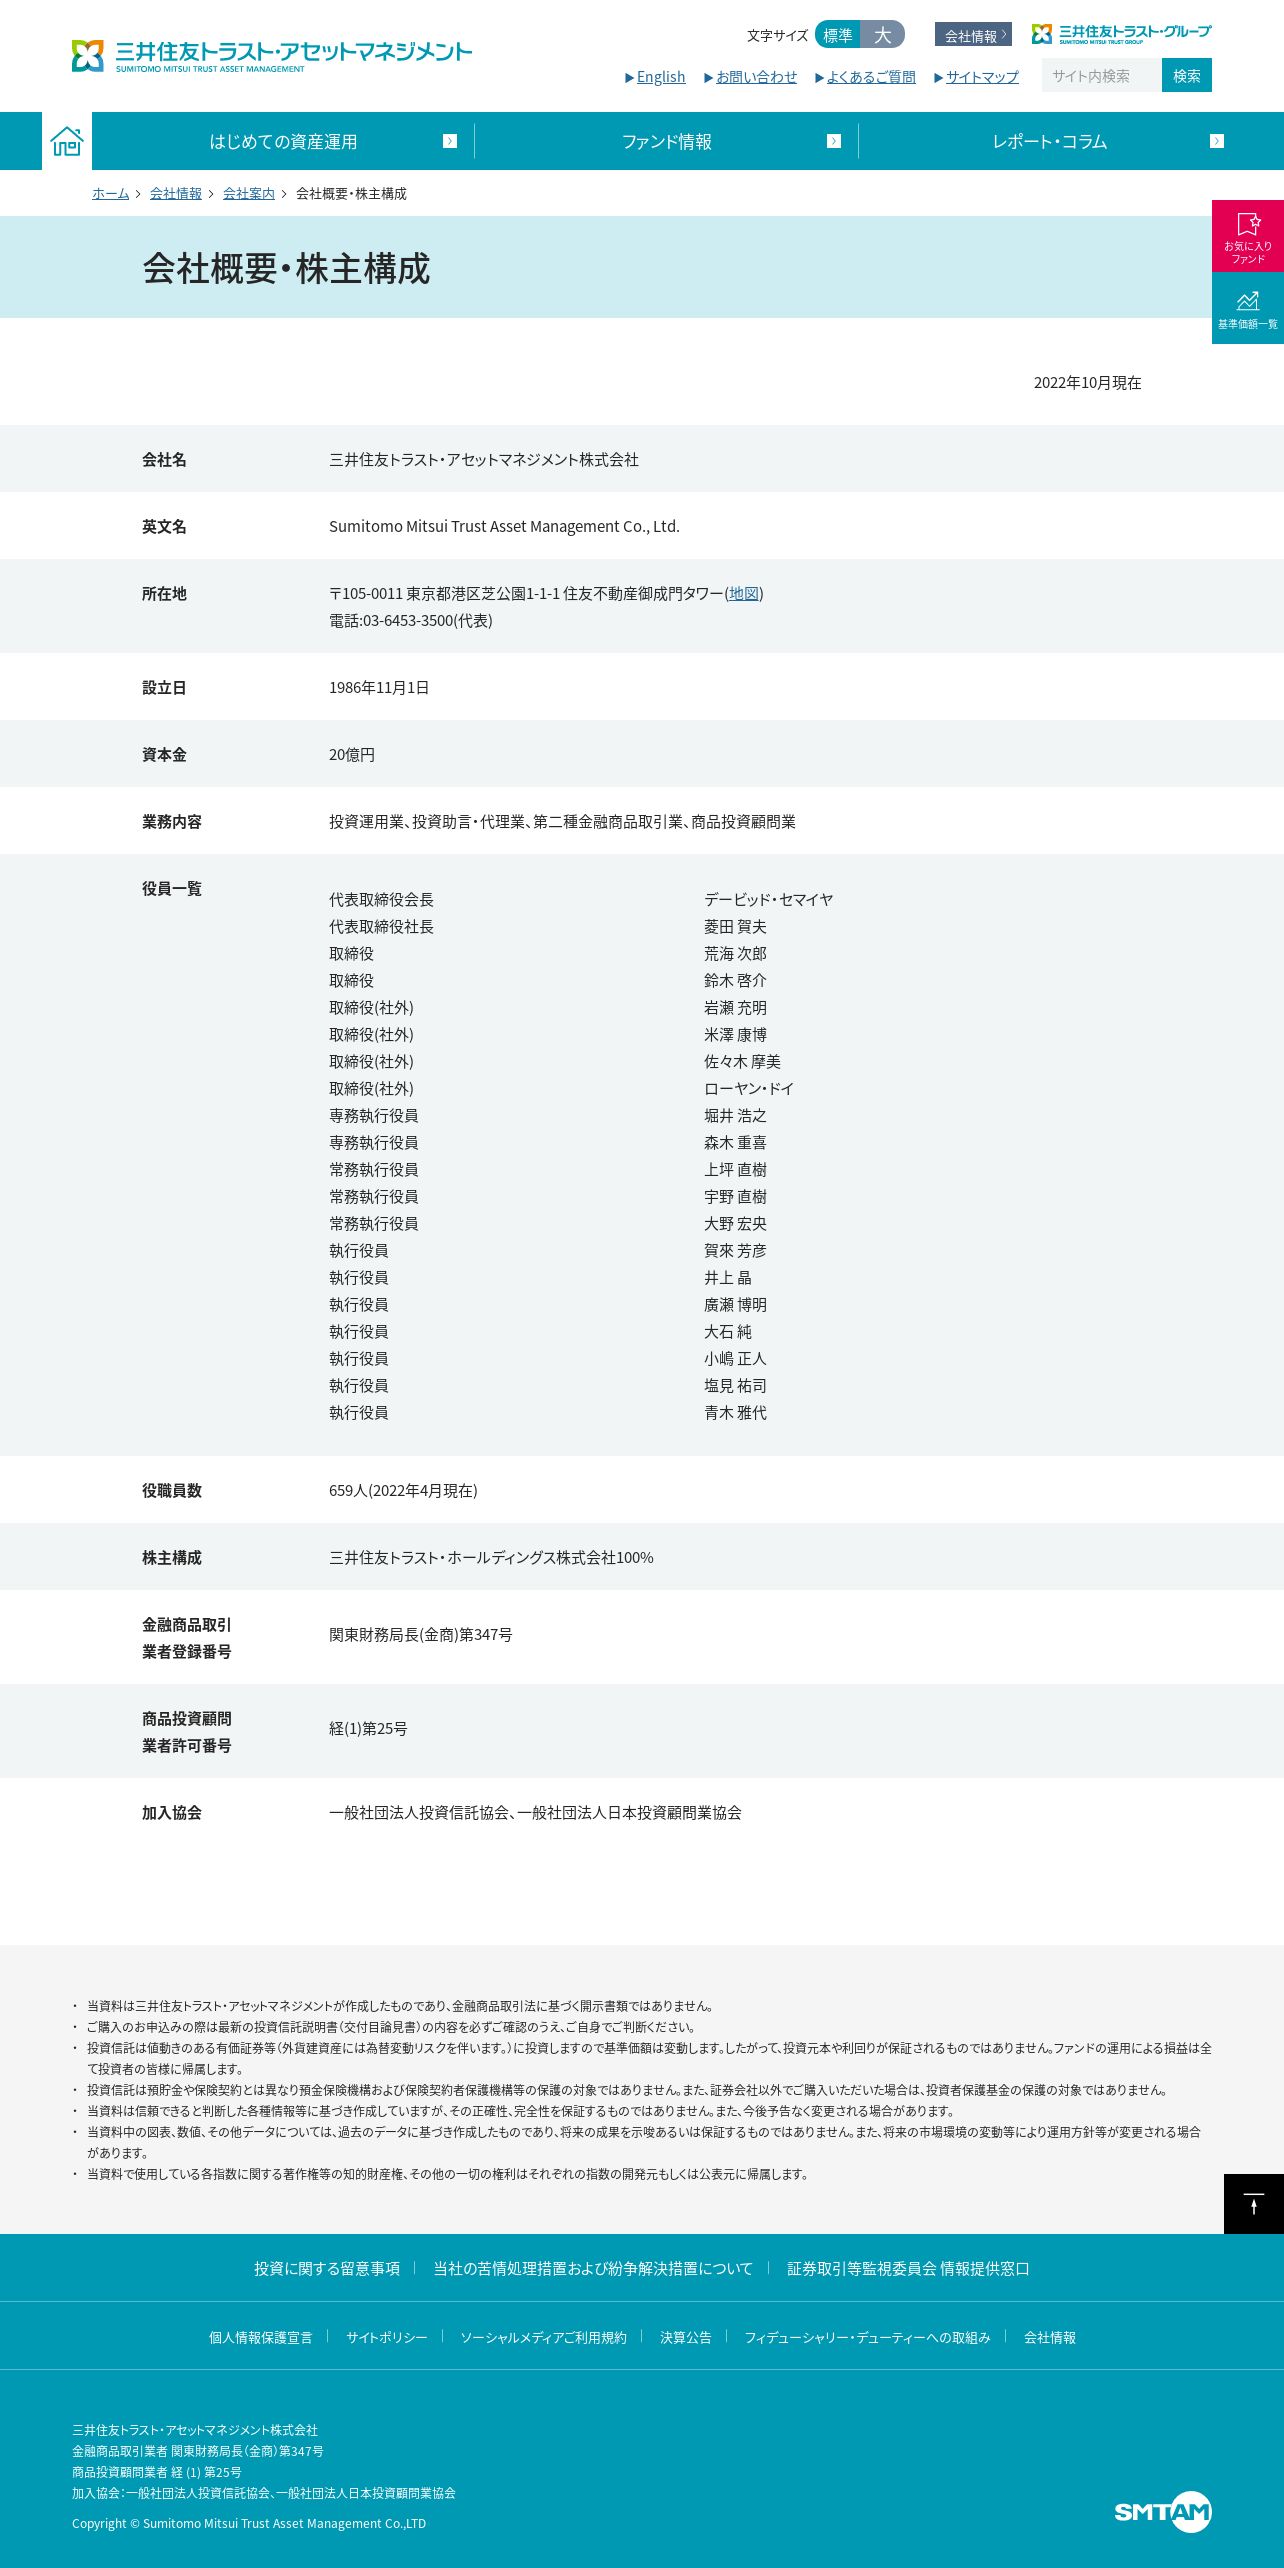This screenshot has height=2568, width=1284.
Task: Click the 検索 search button
Action: click(1187, 75)
